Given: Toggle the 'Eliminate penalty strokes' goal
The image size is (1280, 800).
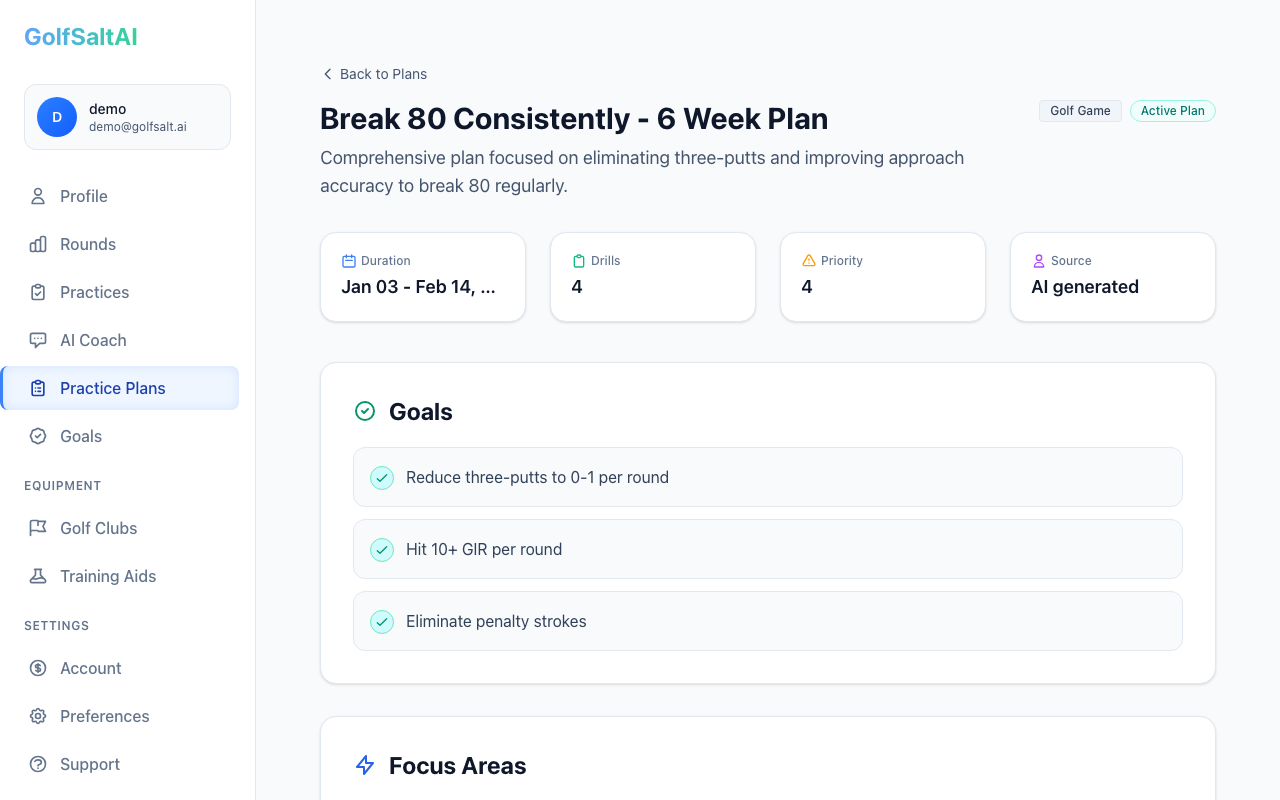Looking at the screenshot, I should (381, 621).
